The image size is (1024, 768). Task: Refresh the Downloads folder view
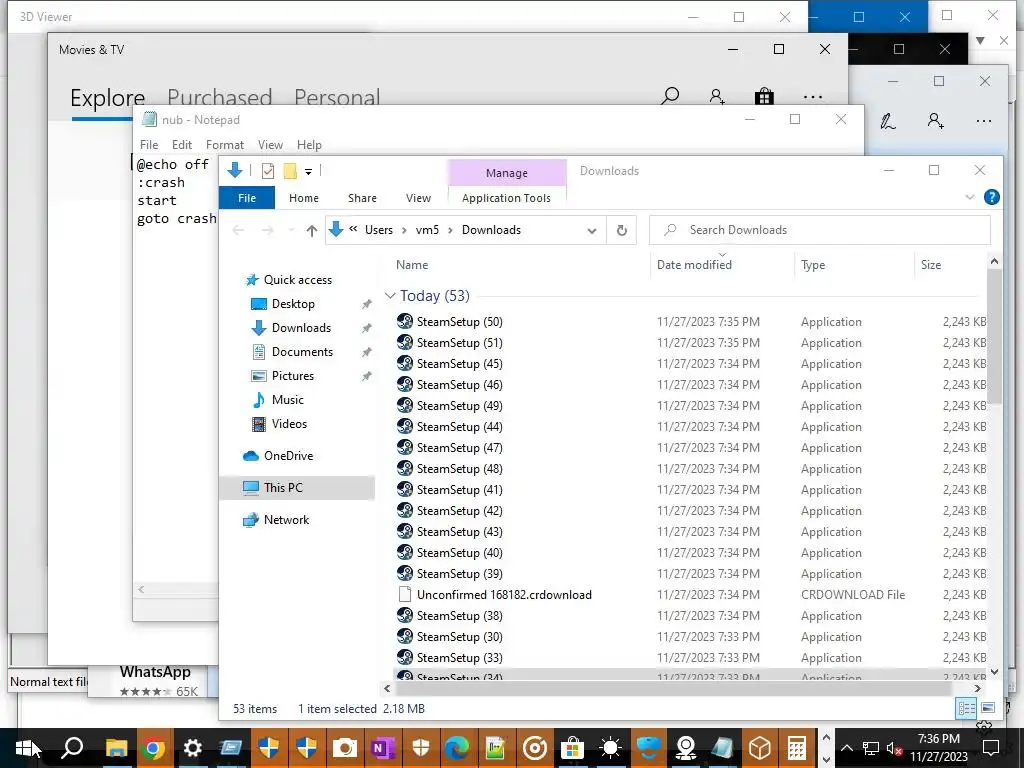click(x=622, y=230)
